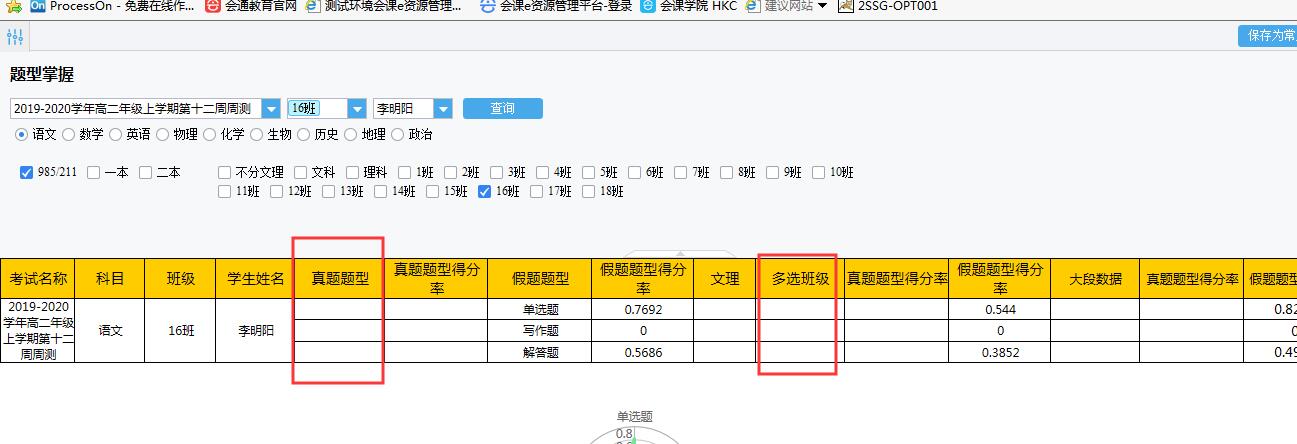Select 数学 subject radio button

point(69,134)
